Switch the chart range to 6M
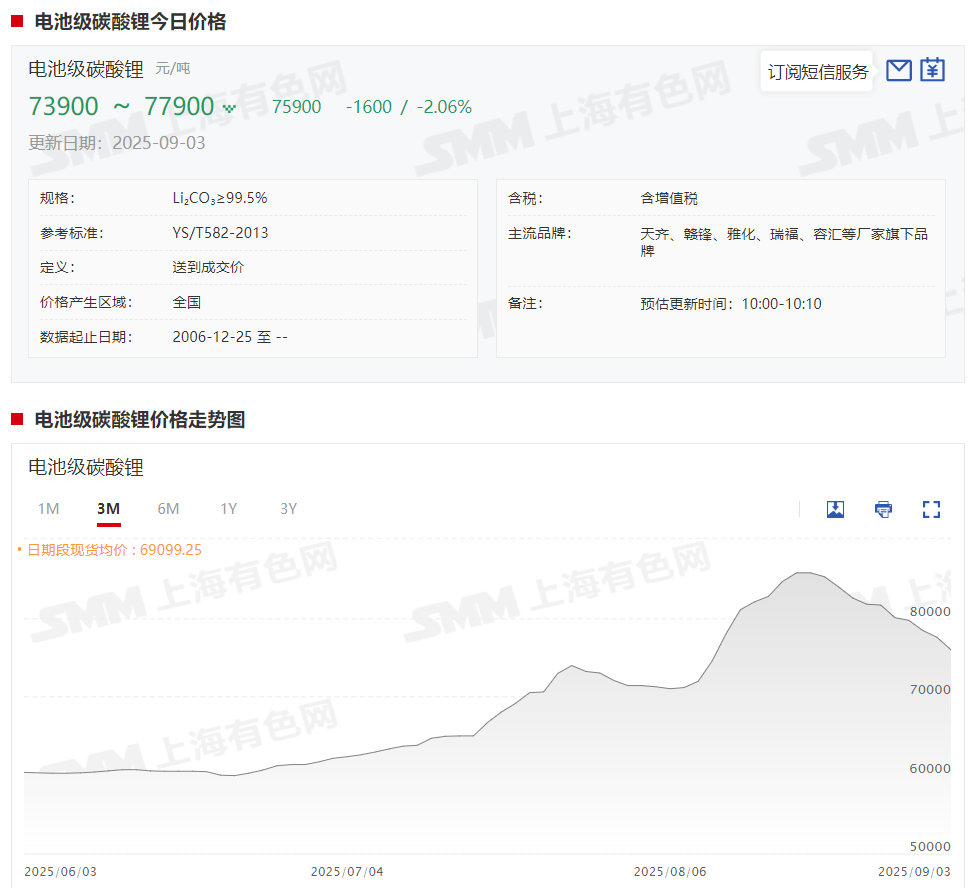This screenshot has height=888, width=976. (x=168, y=509)
